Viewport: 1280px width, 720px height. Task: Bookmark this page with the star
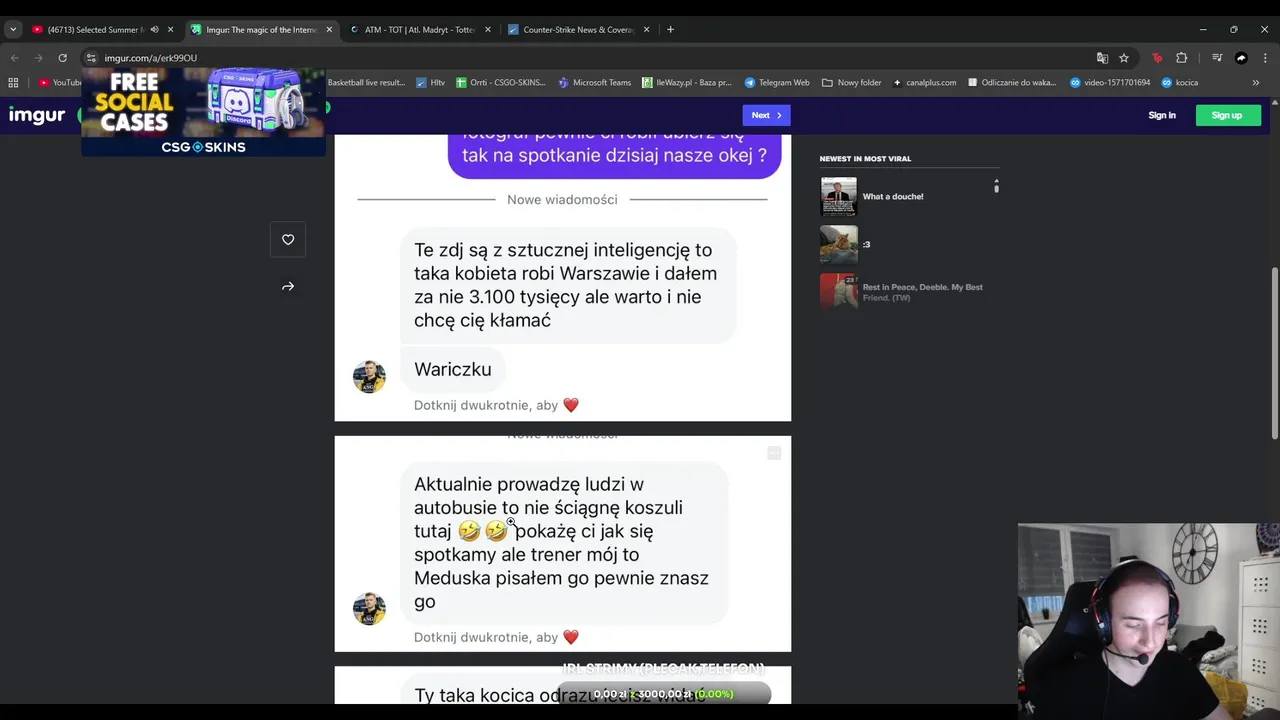pos(1124,58)
